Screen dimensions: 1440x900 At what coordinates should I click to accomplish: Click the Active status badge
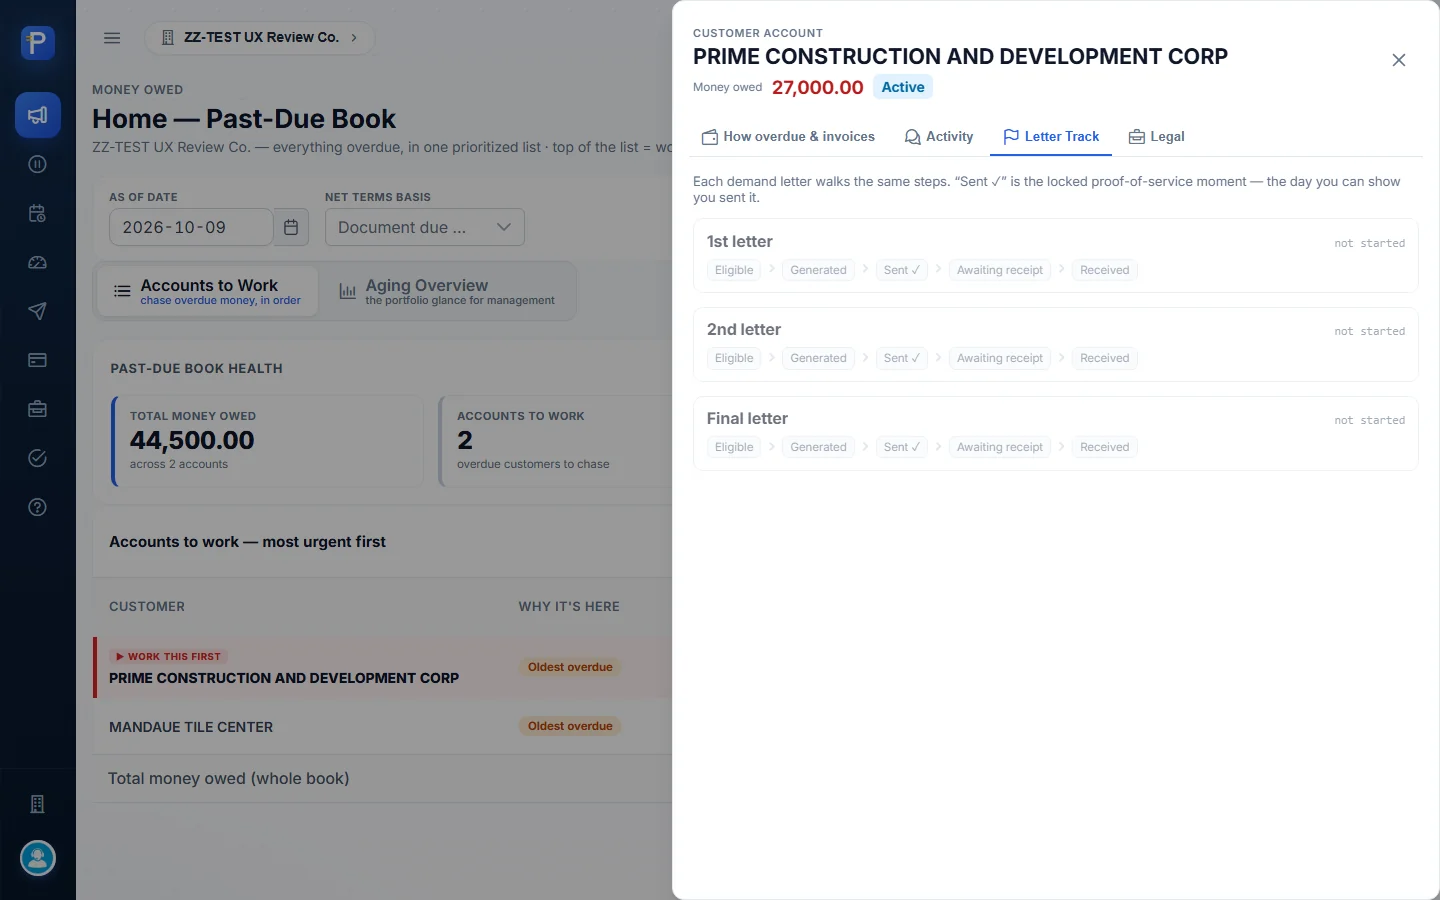903,87
